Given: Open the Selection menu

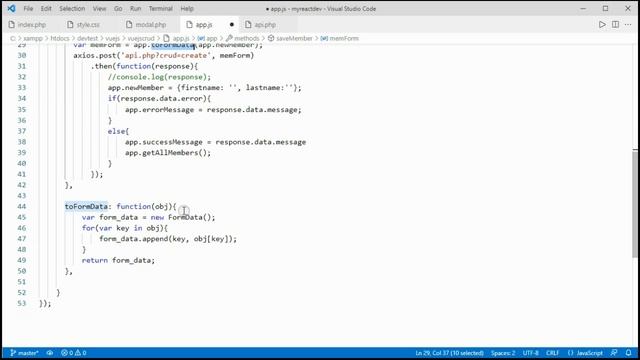Looking at the screenshot, I should point(72,9).
